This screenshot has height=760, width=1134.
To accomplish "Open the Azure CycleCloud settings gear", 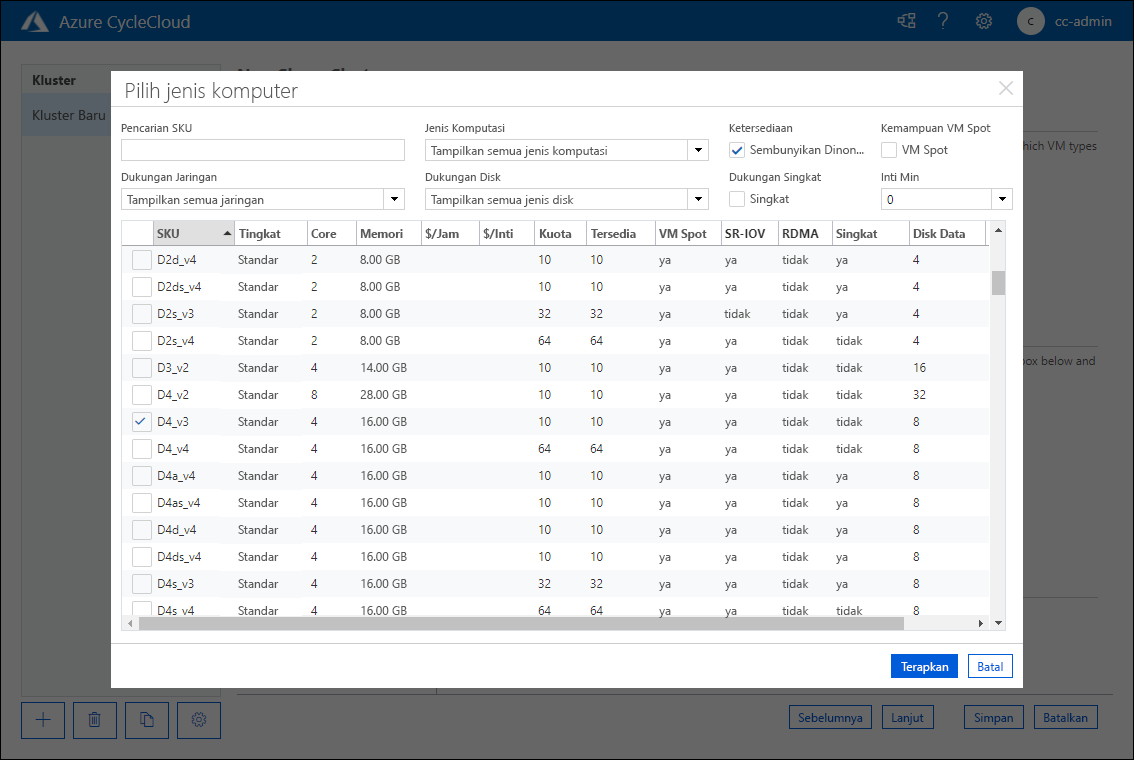I will (x=983, y=20).
